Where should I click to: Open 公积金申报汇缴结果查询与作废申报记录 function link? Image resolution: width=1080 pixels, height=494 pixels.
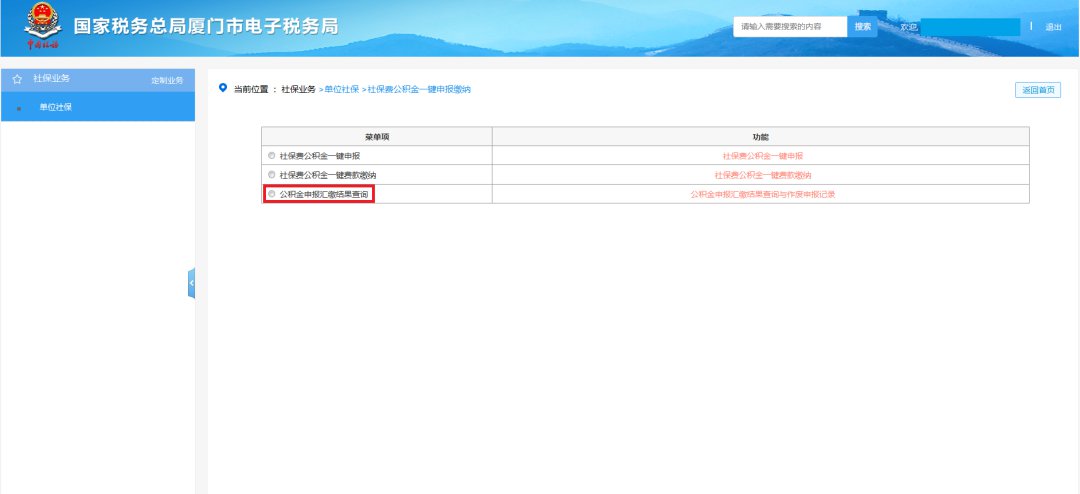[762, 194]
